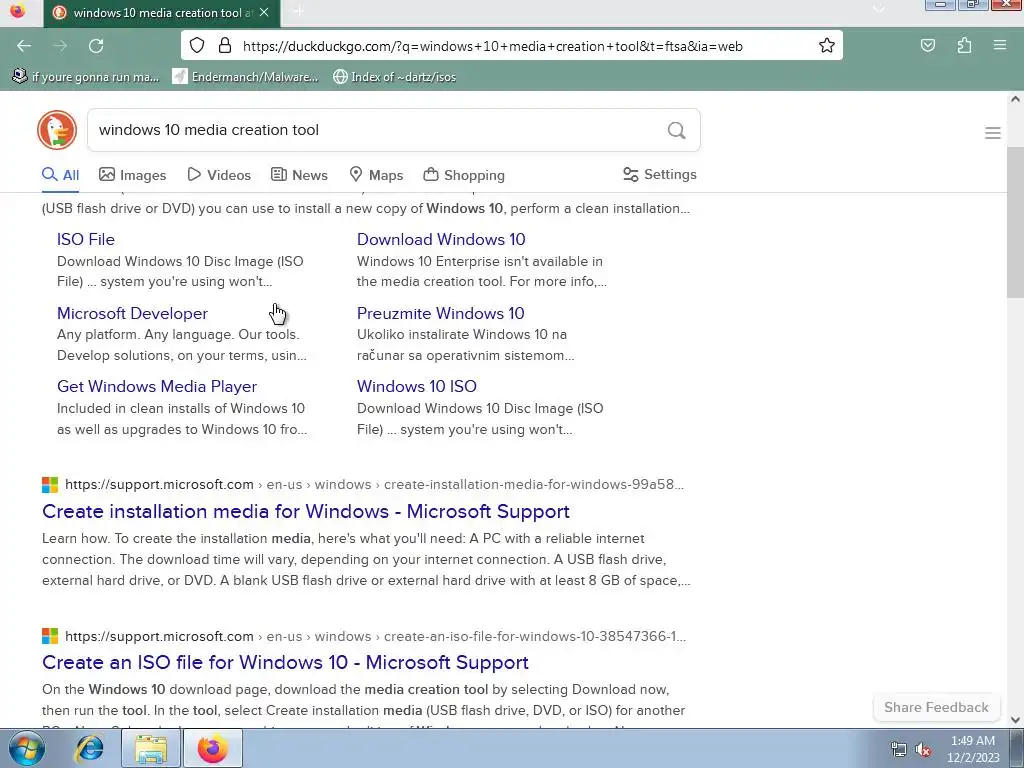The image size is (1024, 768).
Task: Open the Microsoft Developer sitelink
Action: [132, 313]
